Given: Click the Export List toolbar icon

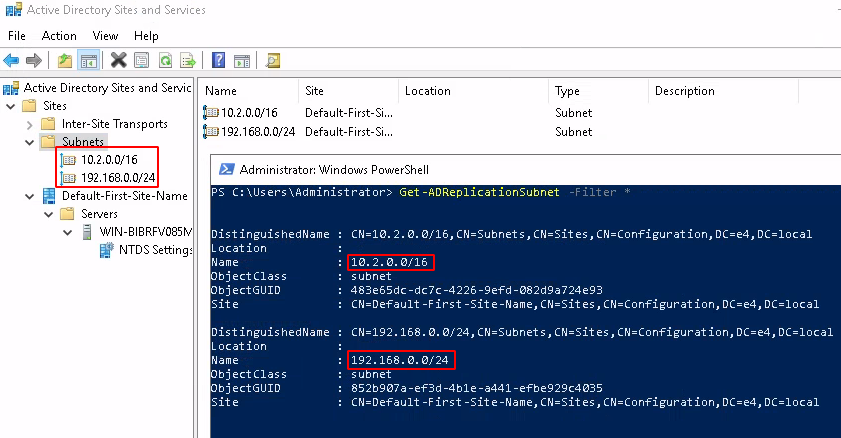Looking at the screenshot, I should (x=188, y=61).
